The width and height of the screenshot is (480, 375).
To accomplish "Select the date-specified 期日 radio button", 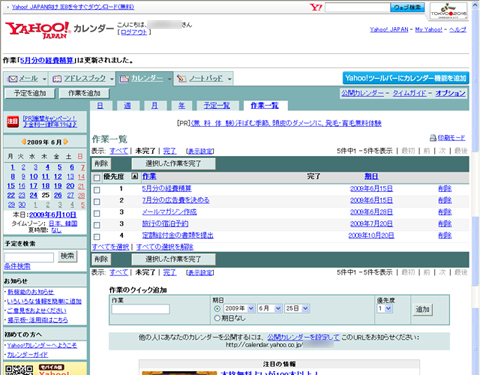I will [217, 308].
